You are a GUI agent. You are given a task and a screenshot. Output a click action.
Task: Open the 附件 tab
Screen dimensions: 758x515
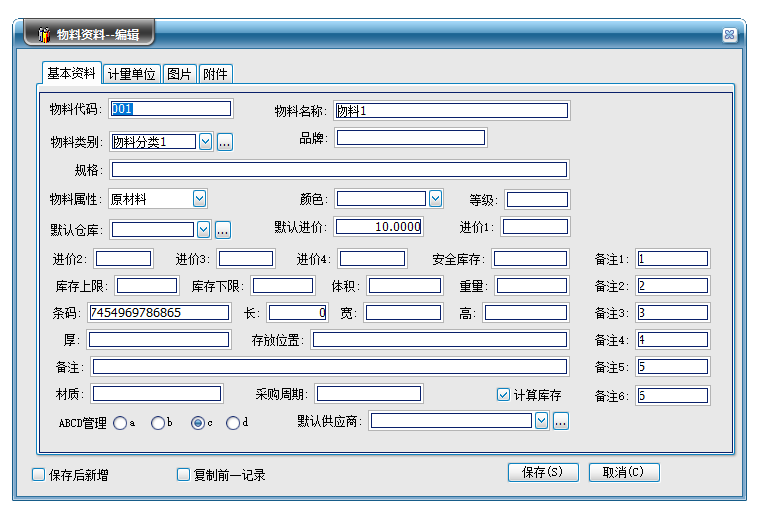[215, 74]
